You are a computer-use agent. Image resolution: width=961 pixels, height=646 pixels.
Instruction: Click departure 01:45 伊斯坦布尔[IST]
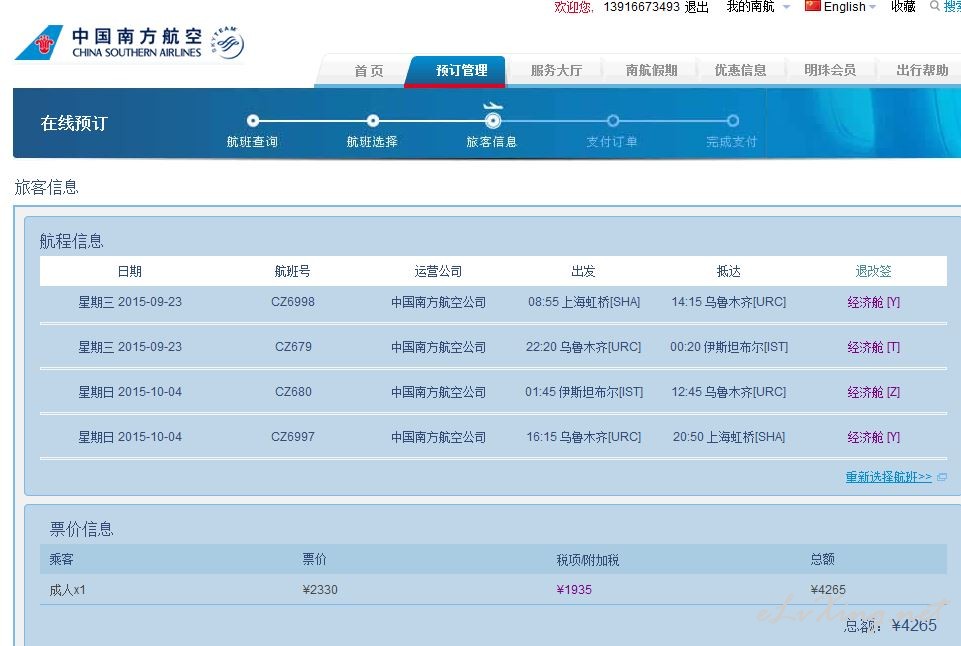(584, 392)
